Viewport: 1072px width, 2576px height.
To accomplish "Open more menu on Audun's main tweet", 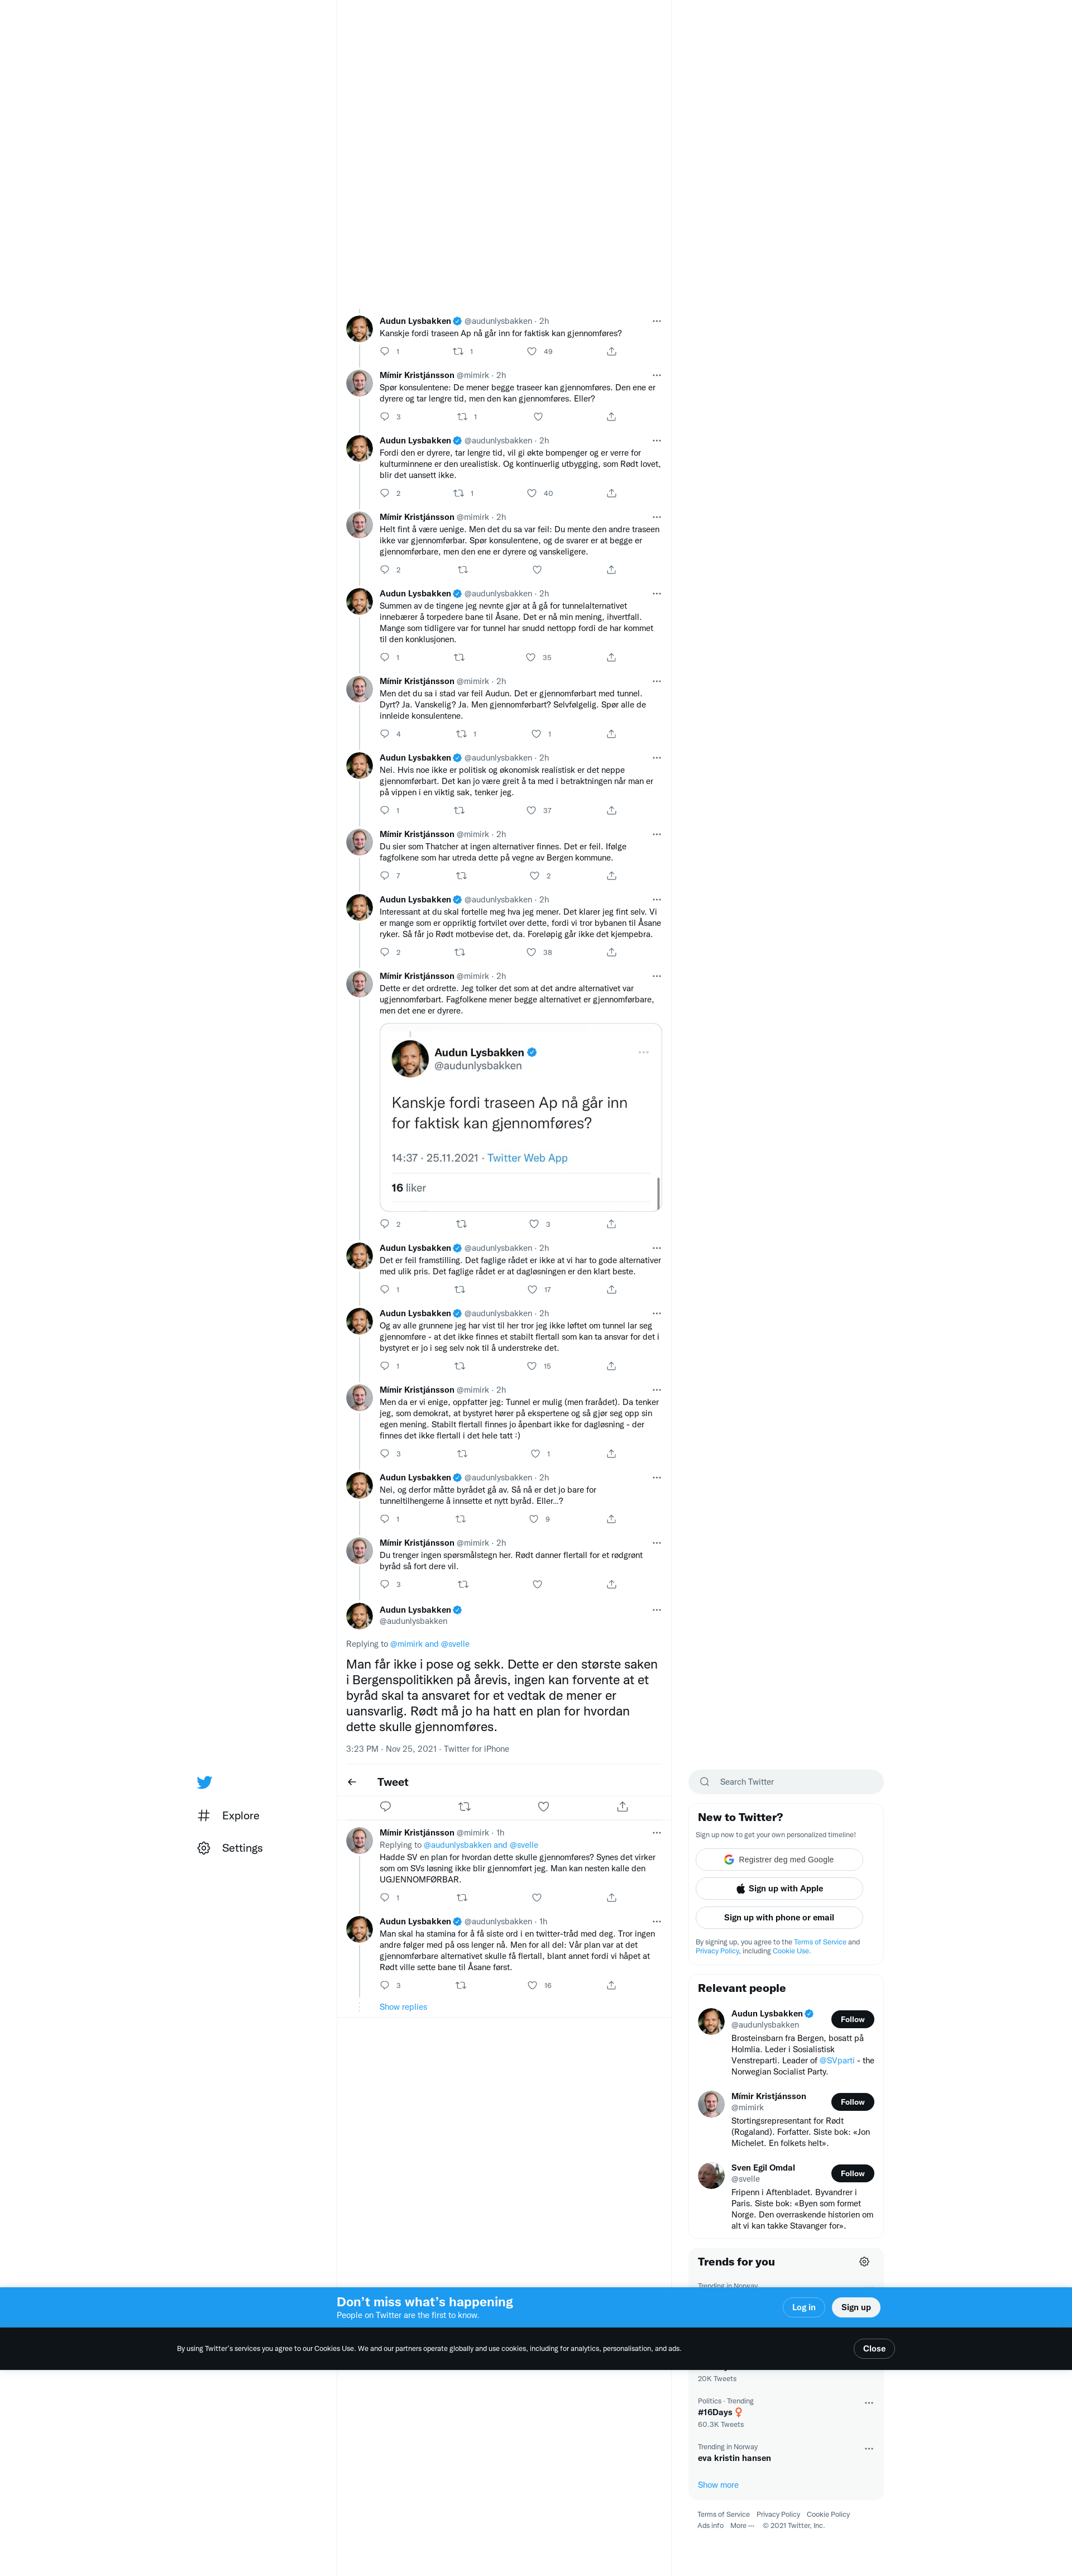I will point(656,1610).
